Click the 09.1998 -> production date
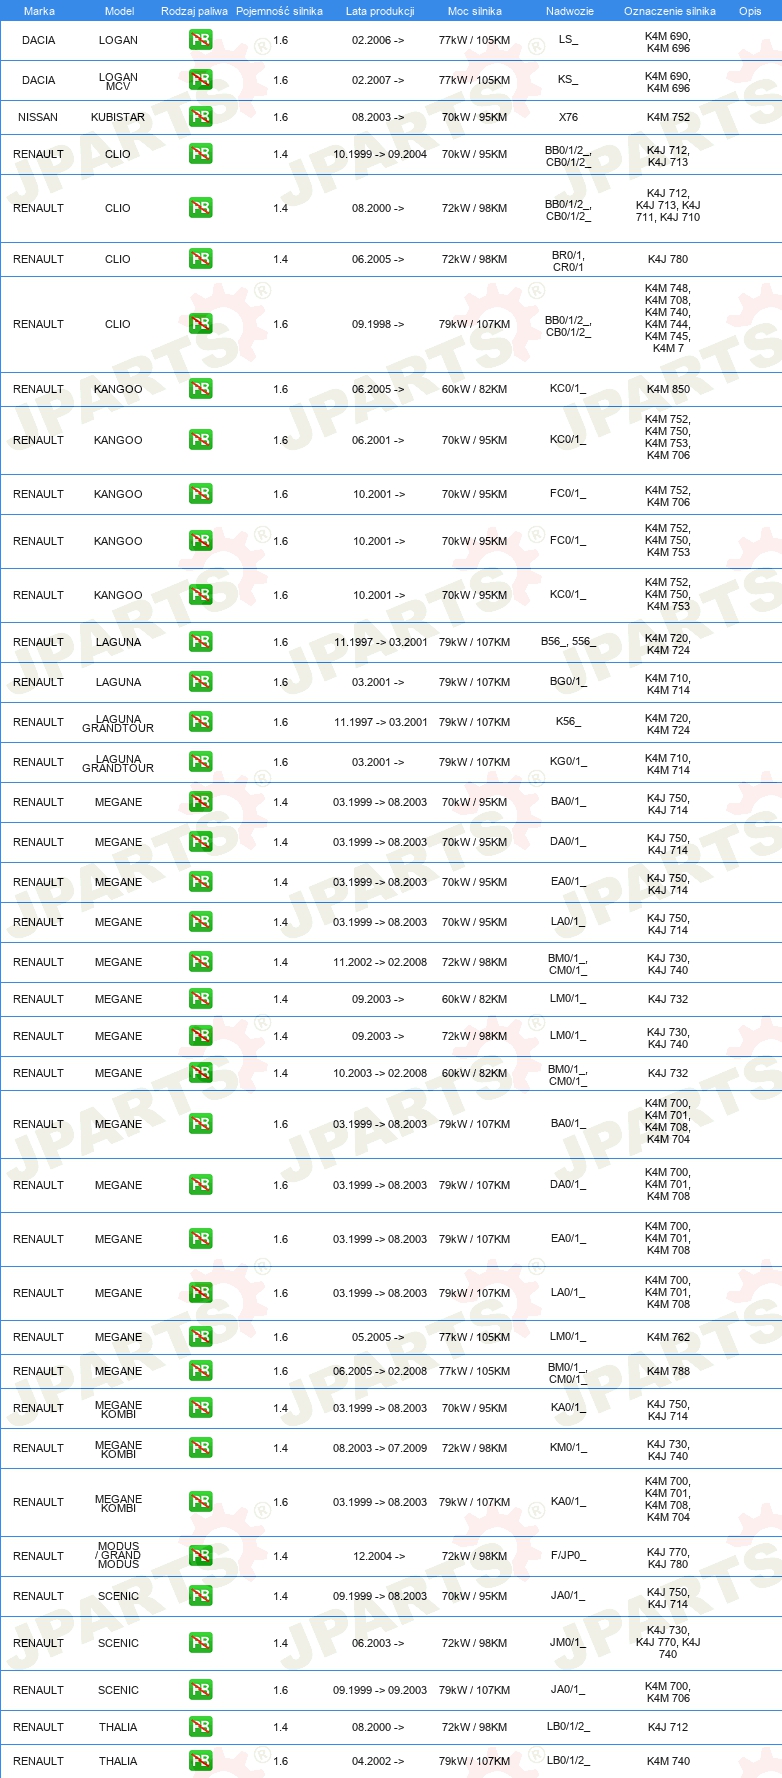This screenshot has width=782, height=1778. 378,325
